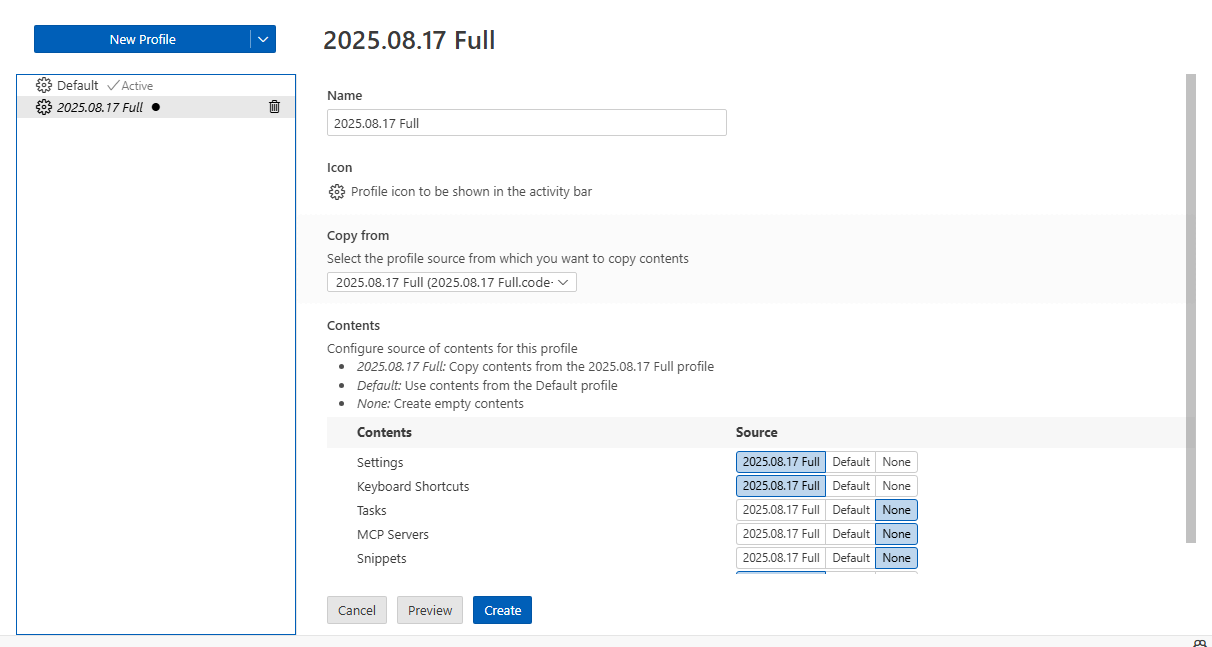The height and width of the screenshot is (647, 1212).
Task: Click the profile icon gear under Icon section
Action: pyautogui.click(x=337, y=192)
